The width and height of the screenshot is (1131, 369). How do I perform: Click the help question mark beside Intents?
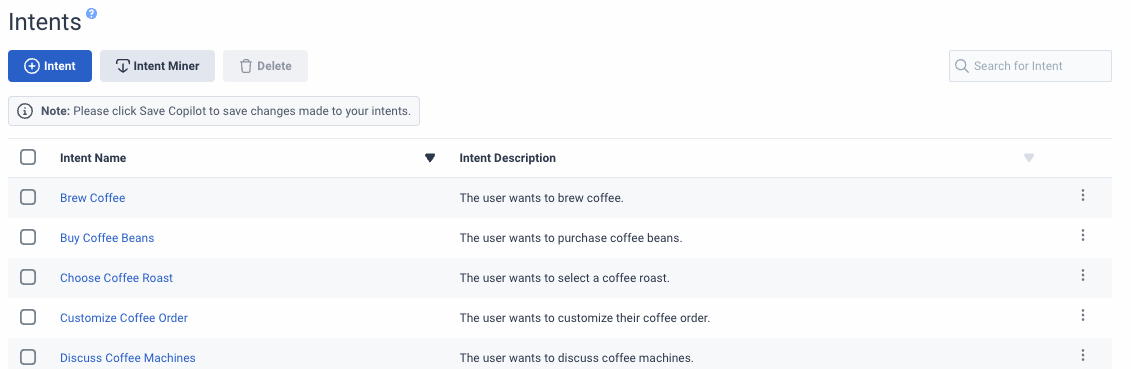(x=91, y=14)
